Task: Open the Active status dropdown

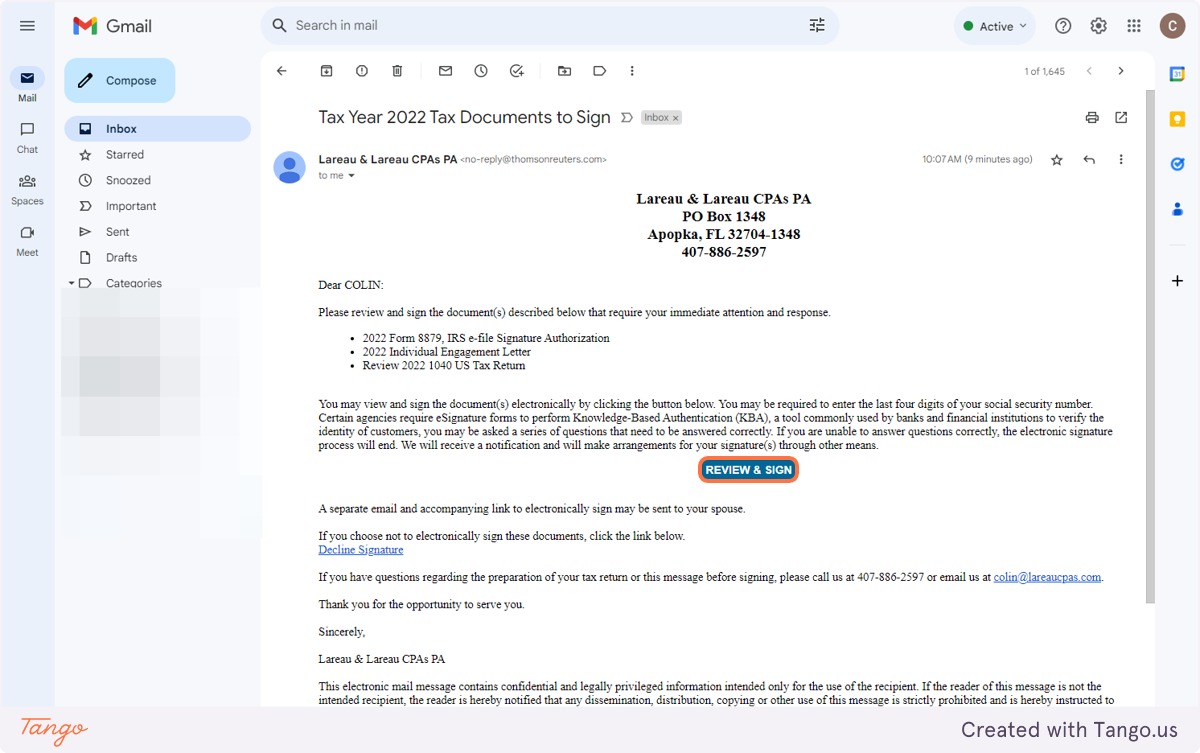Action: click(x=995, y=26)
